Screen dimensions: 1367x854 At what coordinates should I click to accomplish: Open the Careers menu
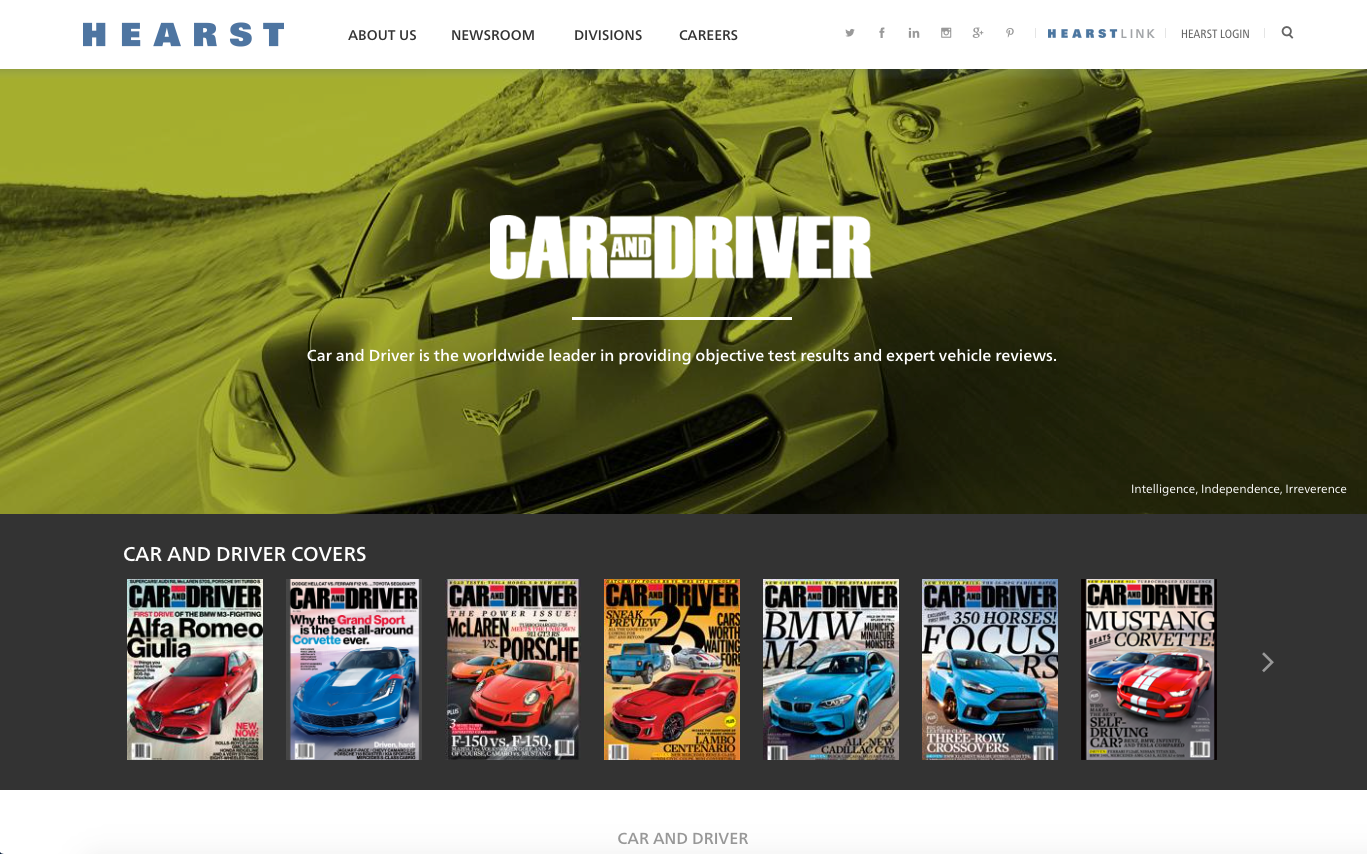click(708, 35)
